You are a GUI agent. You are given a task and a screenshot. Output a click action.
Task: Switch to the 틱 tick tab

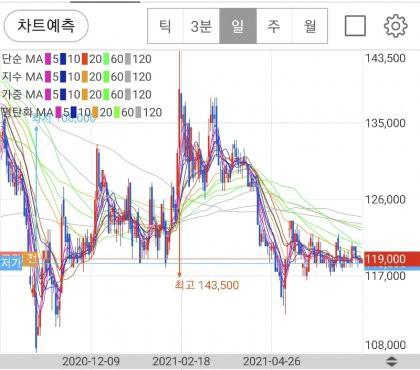(165, 26)
